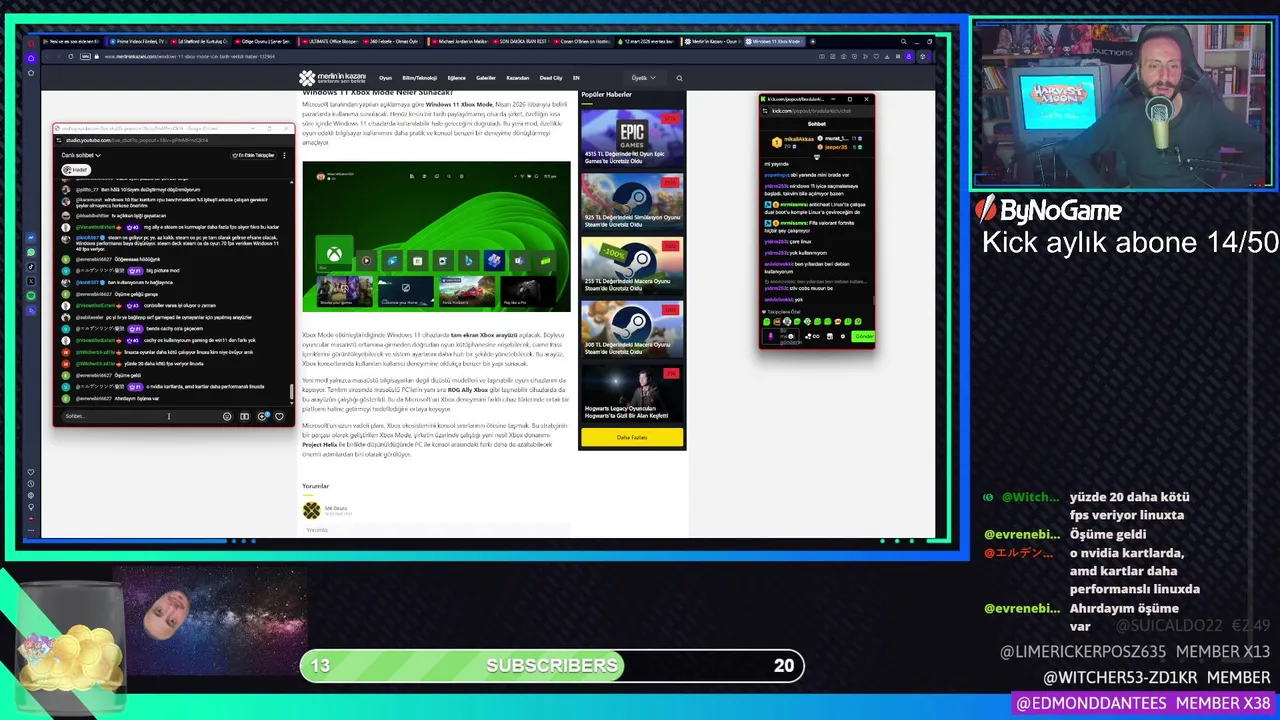Select the Eğlence menu item

[457, 77]
